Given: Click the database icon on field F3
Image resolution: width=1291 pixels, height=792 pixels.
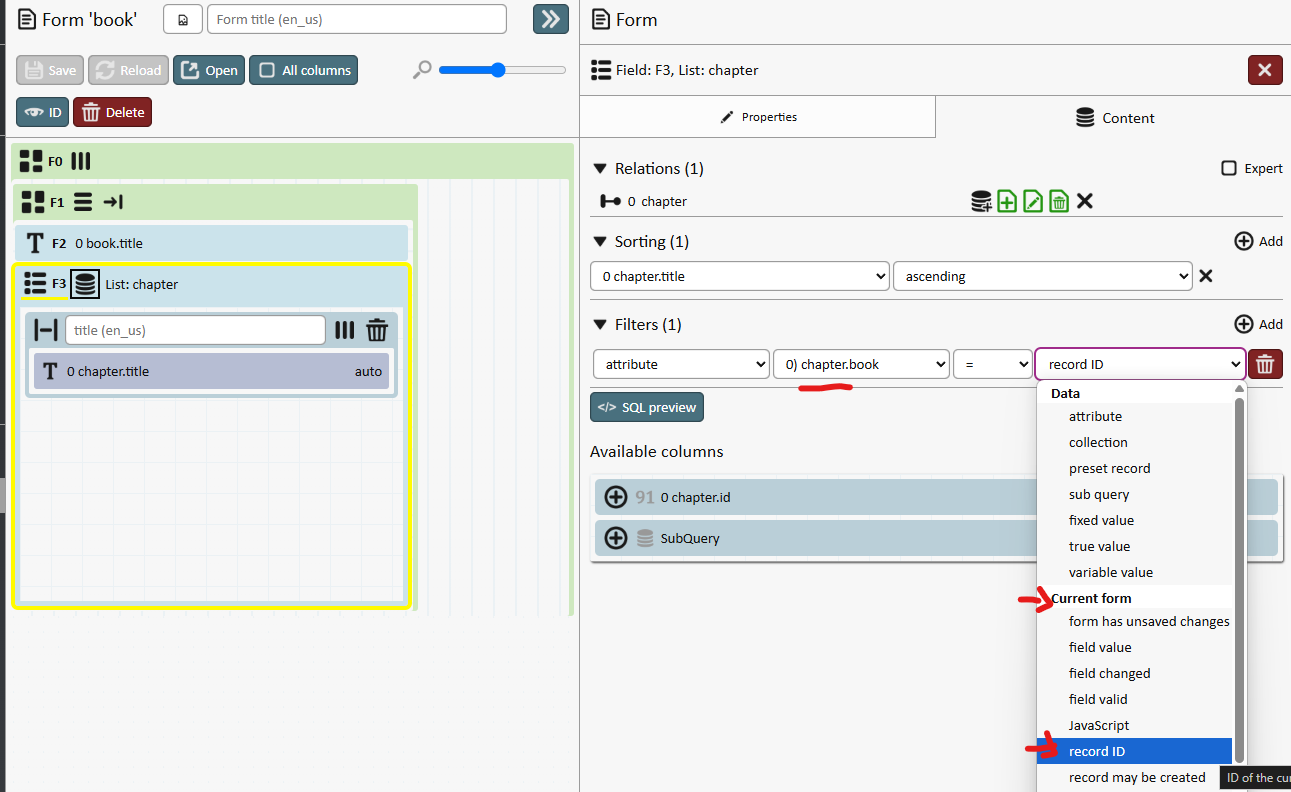Looking at the screenshot, I should (85, 284).
